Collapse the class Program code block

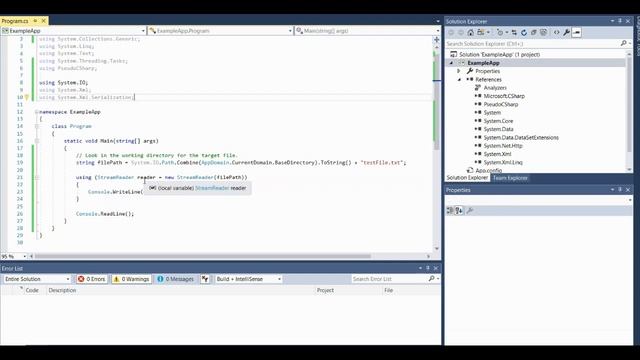tap(36, 127)
